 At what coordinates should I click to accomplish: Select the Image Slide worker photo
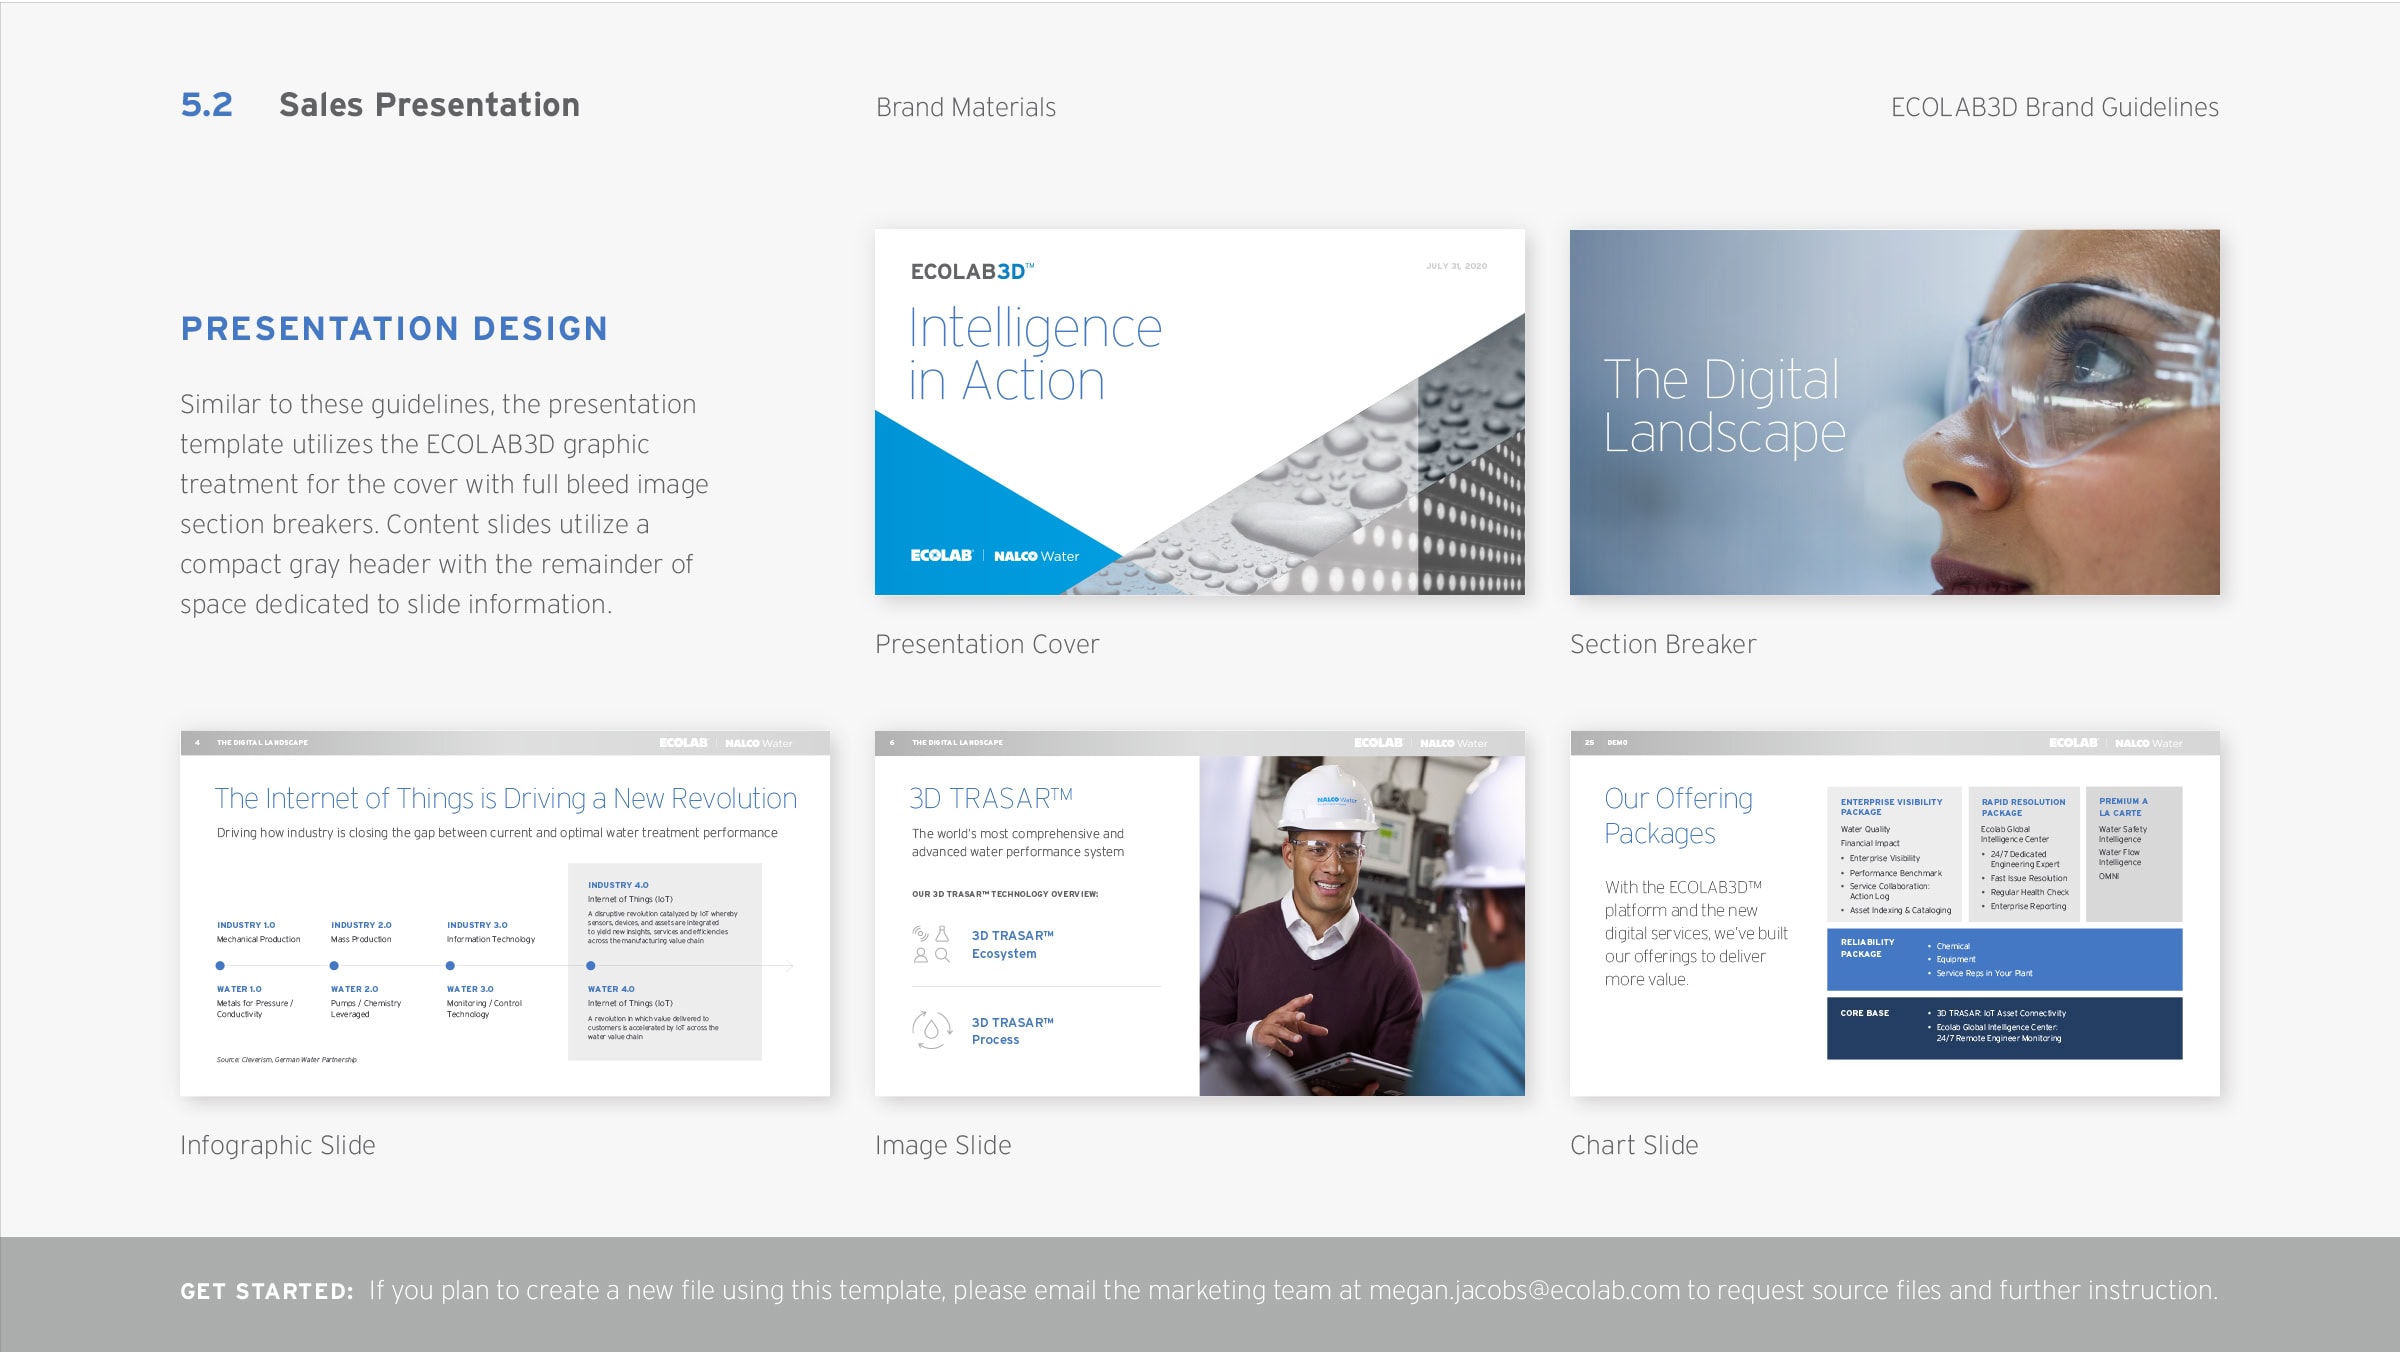tap(1361, 925)
